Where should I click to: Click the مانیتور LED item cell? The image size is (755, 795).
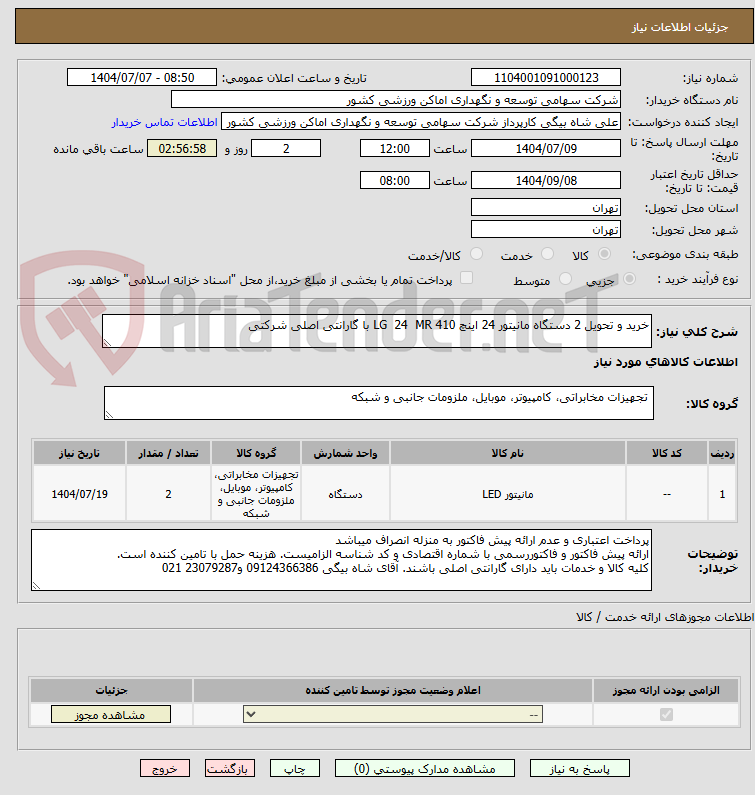pos(508,494)
